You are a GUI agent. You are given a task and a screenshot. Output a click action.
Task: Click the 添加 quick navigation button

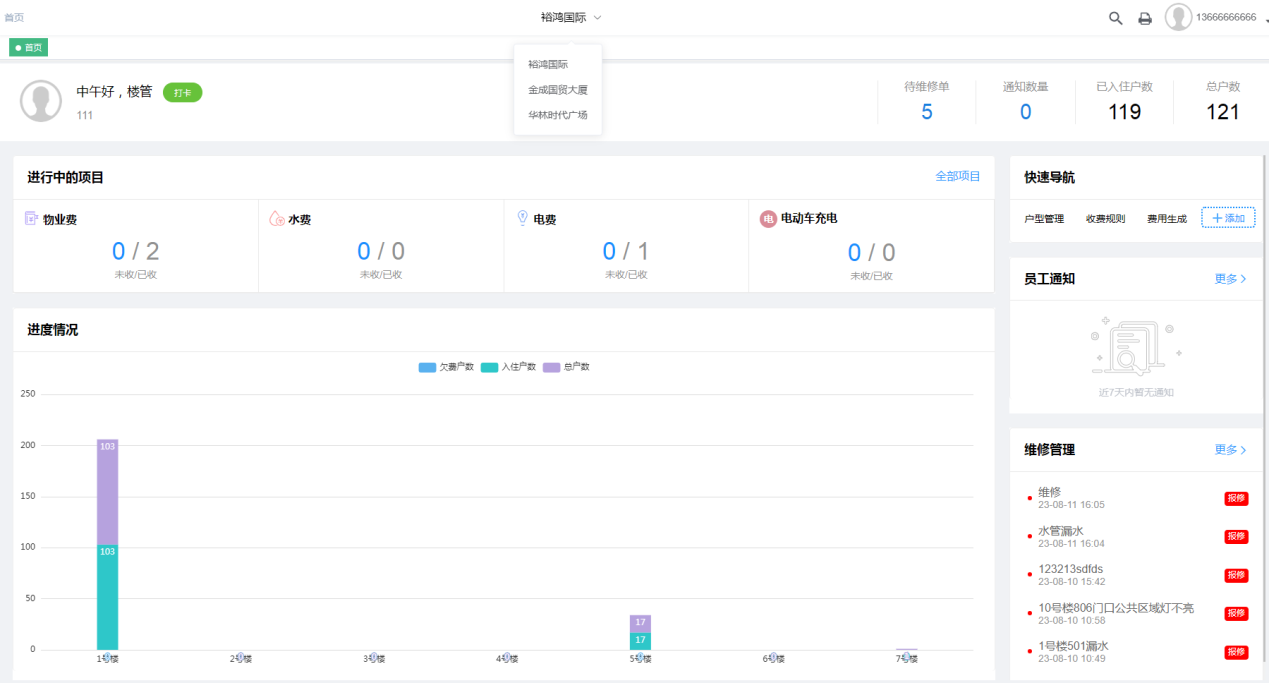point(1228,218)
